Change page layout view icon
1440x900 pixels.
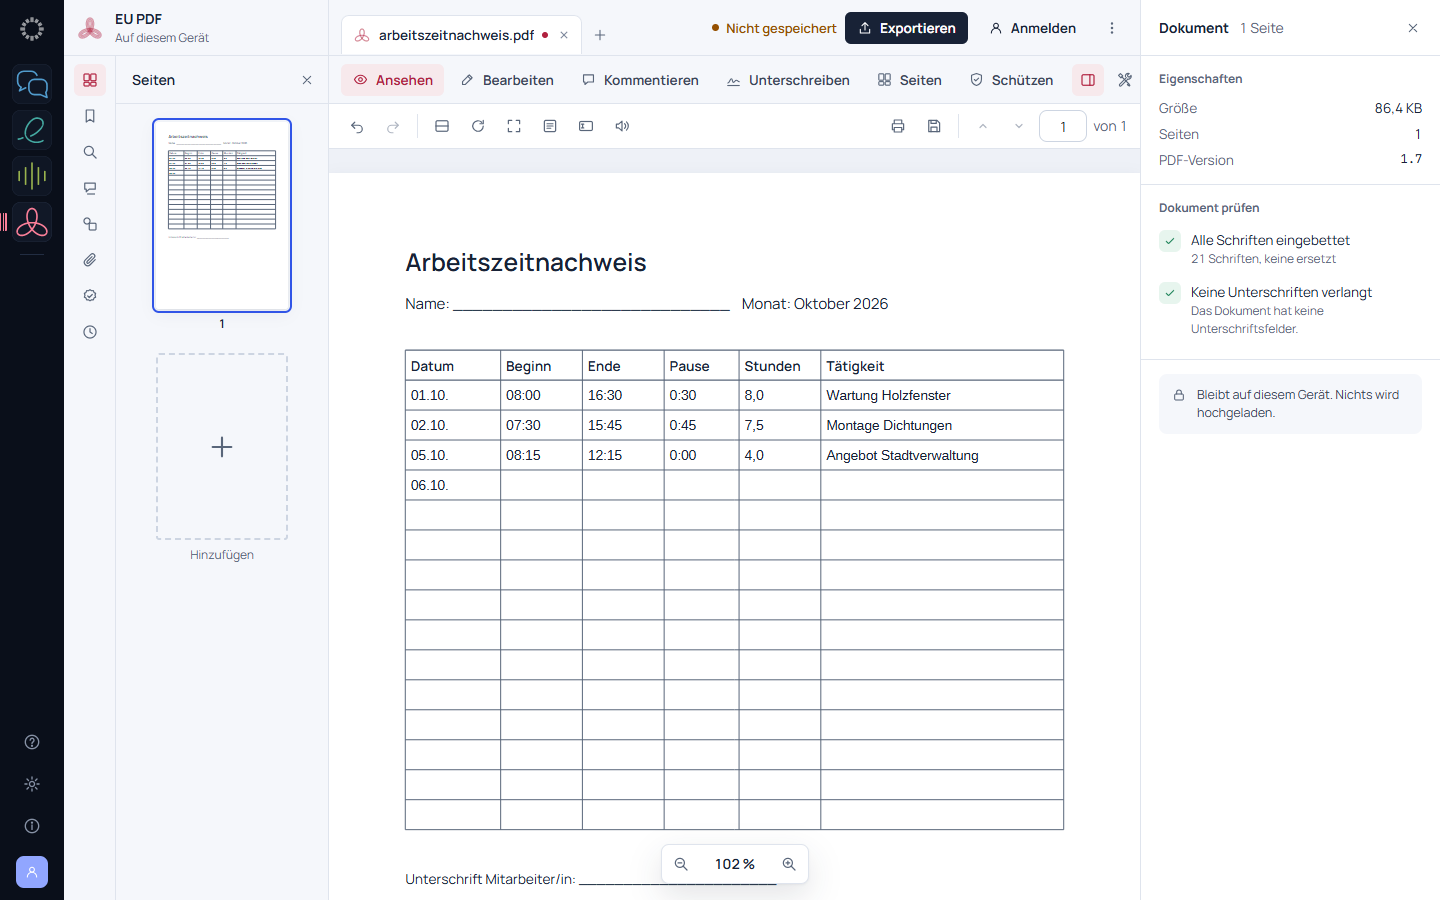(442, 126)
